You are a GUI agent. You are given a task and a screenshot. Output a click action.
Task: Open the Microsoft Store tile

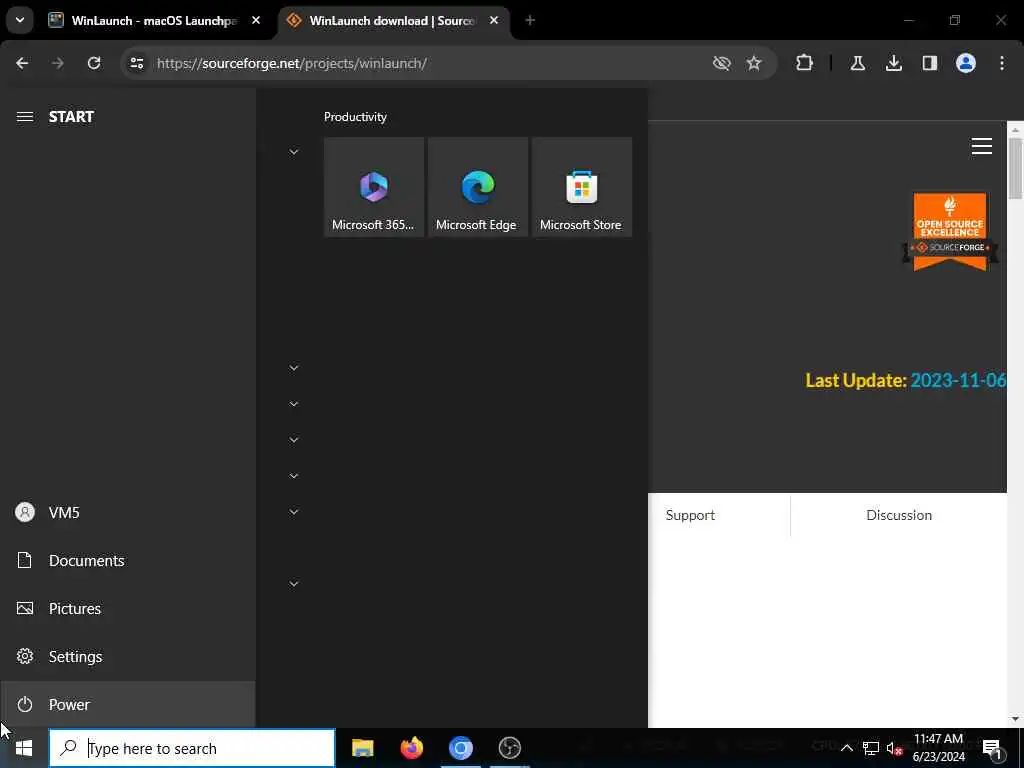coord(582,187)
